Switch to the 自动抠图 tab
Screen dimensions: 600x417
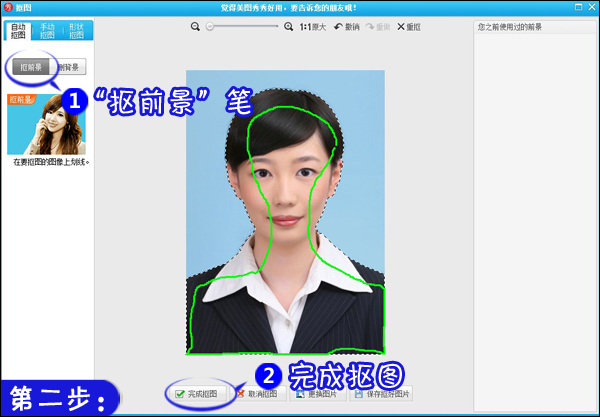tap(19, 31)
